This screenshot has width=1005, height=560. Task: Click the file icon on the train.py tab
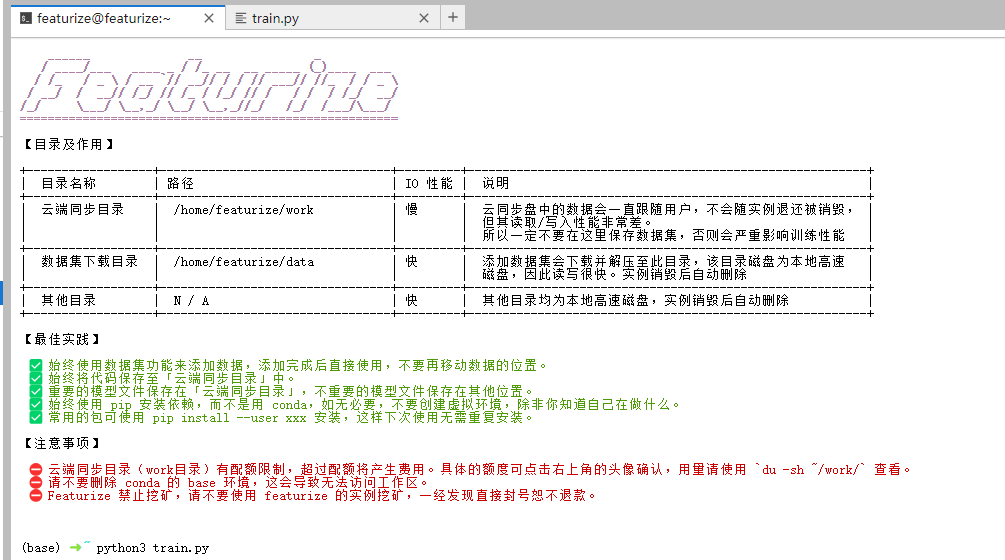(240, 18)
